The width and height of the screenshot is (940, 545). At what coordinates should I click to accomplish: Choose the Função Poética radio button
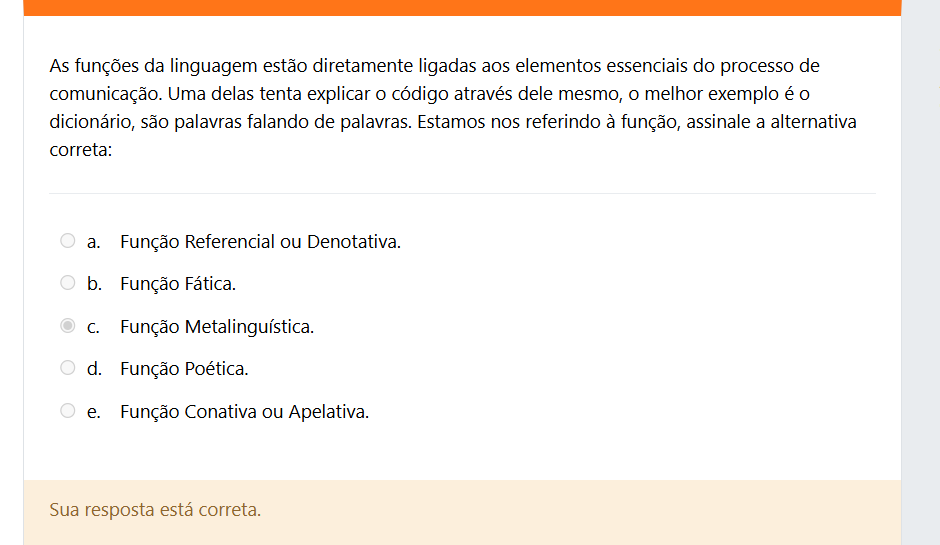[x=68, y=368]
